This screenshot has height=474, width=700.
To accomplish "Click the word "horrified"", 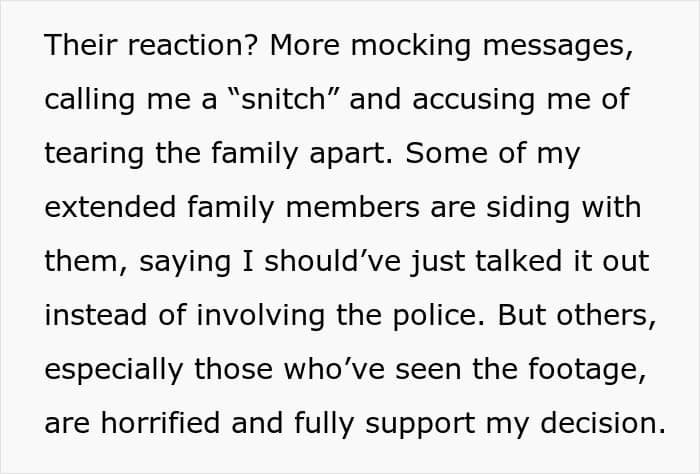I will pyautogui.click(x=160, y=424).
